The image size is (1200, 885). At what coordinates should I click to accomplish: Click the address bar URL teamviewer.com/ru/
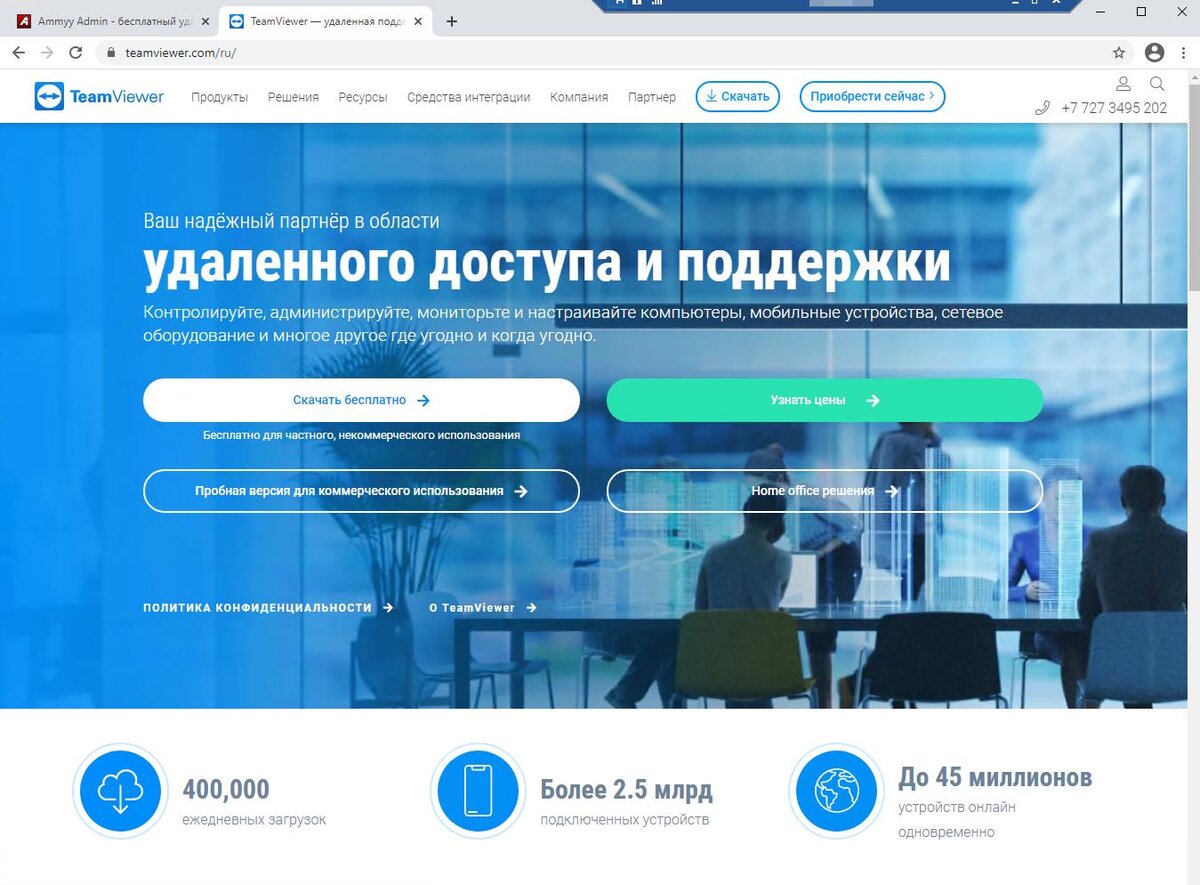[181, 53]
